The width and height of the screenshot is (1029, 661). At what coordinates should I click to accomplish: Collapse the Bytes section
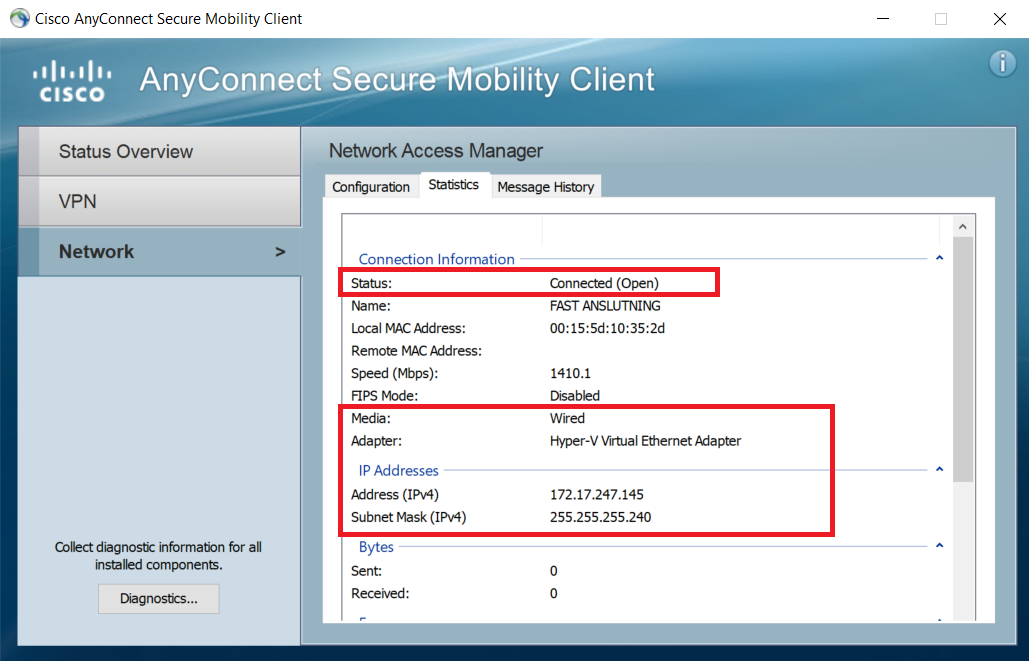937,545
